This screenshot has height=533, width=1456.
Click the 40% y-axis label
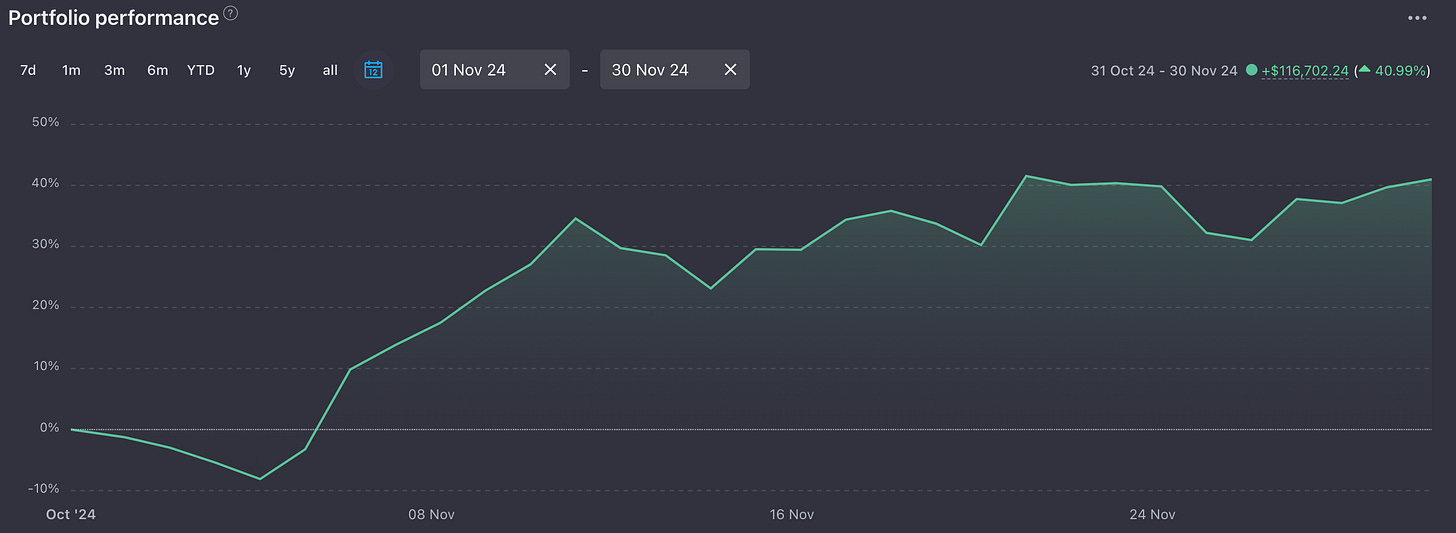point(46,184)
